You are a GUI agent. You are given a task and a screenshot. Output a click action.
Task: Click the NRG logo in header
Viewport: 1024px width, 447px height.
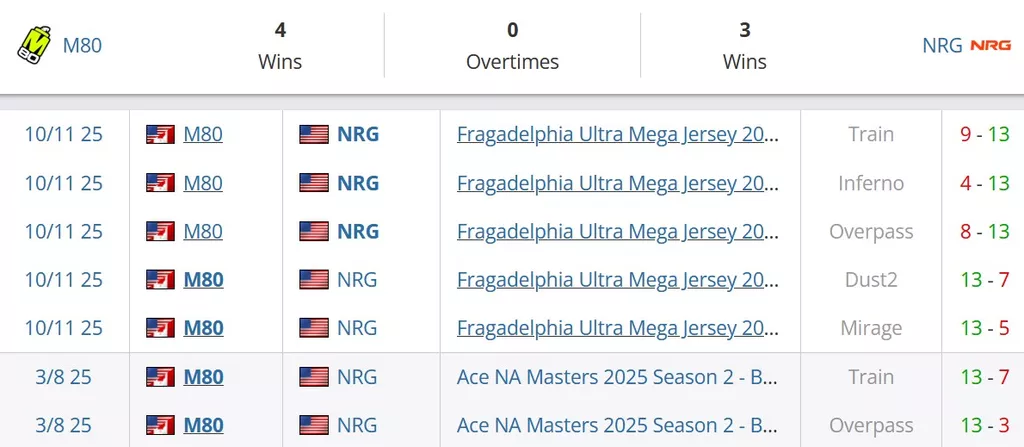(990, 45)
